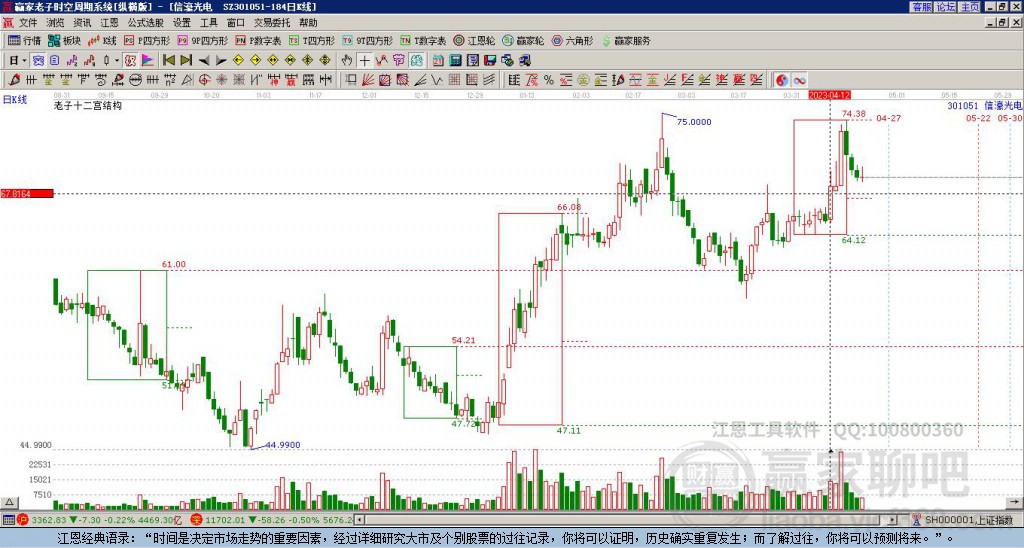Open the 赢家轮 winner wheel
This screenshot has height=548, width=1024.
[523, 40]
